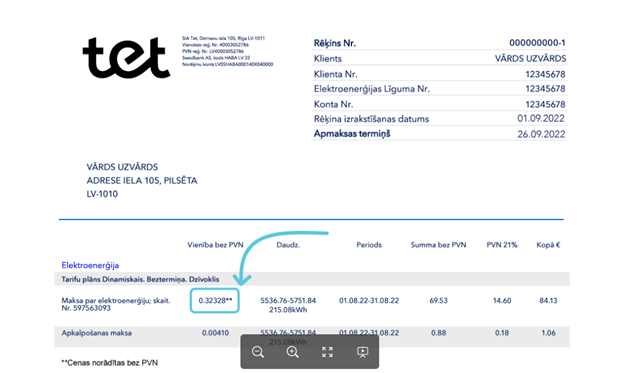Click the customer address ADRESE IELA 105, PILSĒTA

(142, 180)
